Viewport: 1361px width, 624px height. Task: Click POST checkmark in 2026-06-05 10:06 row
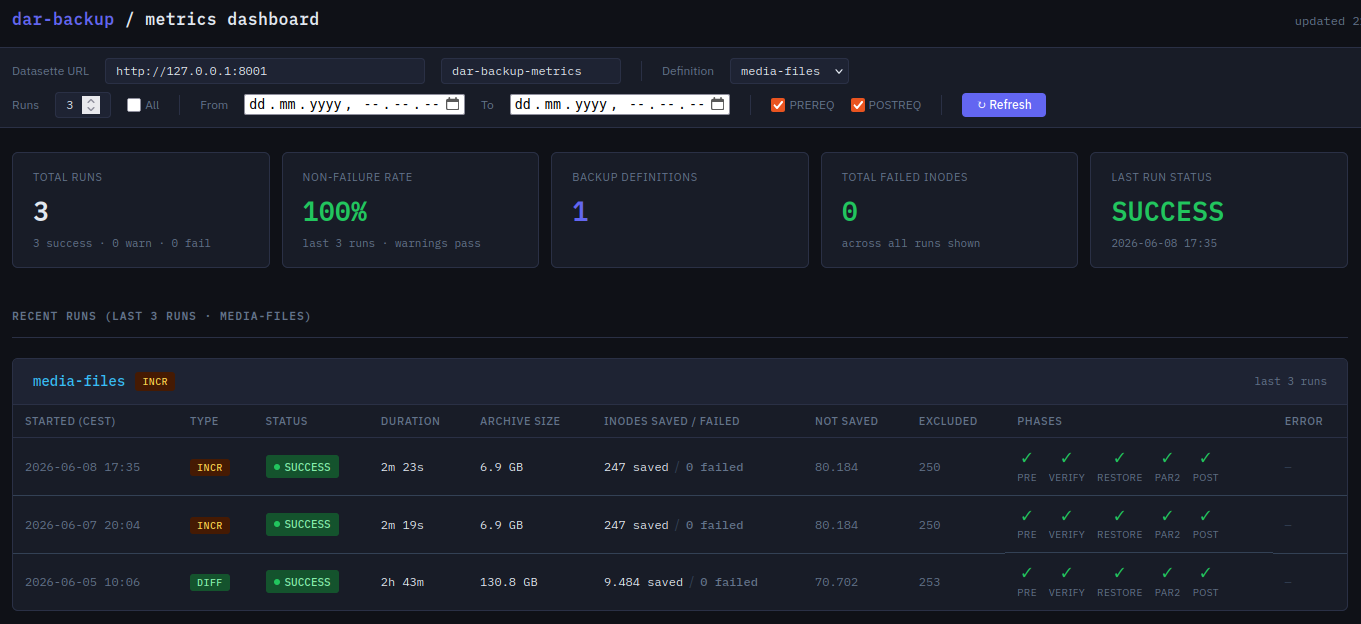coord(1205,573)
